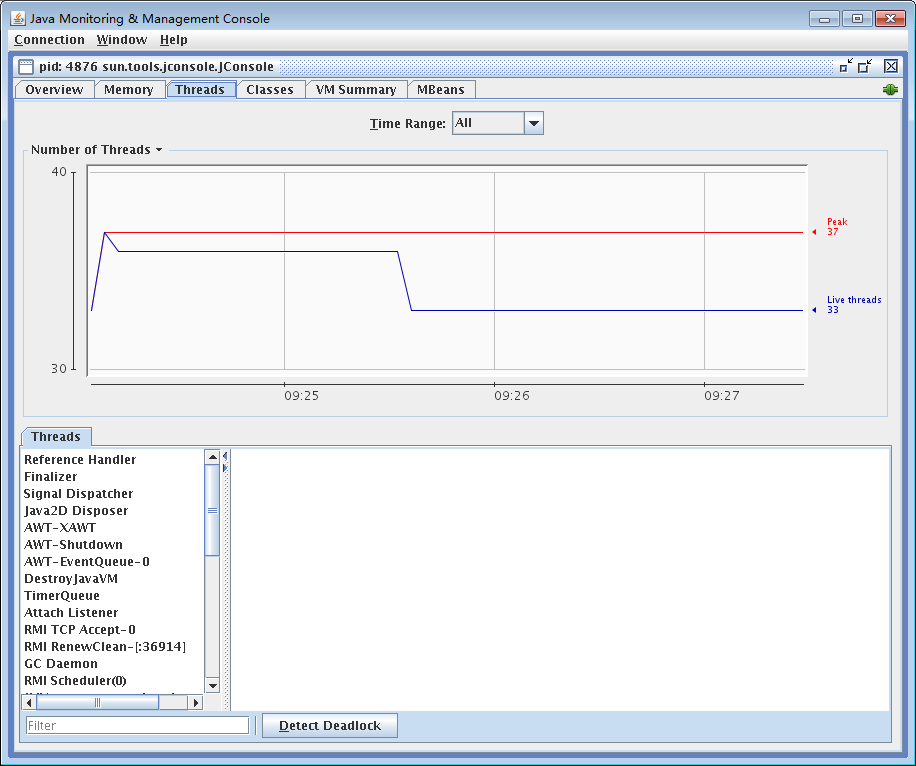Viewport: 916px width, 766px height.
Task: Expand the Number of Threads chart menu
Action: coord(96,150)
